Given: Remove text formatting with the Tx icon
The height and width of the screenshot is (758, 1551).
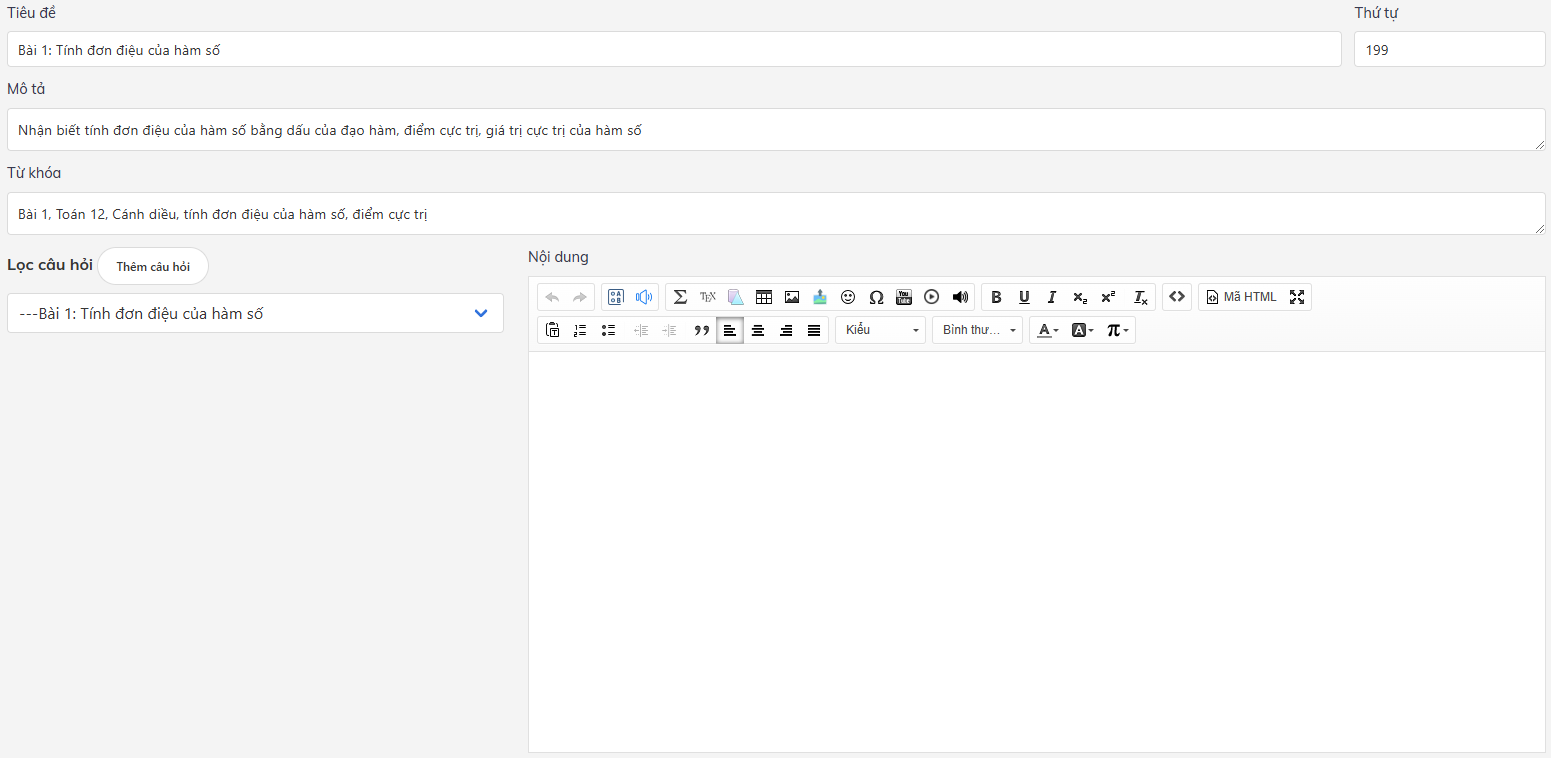Looking at the screenshot, I should click(x=1140, y=297).
